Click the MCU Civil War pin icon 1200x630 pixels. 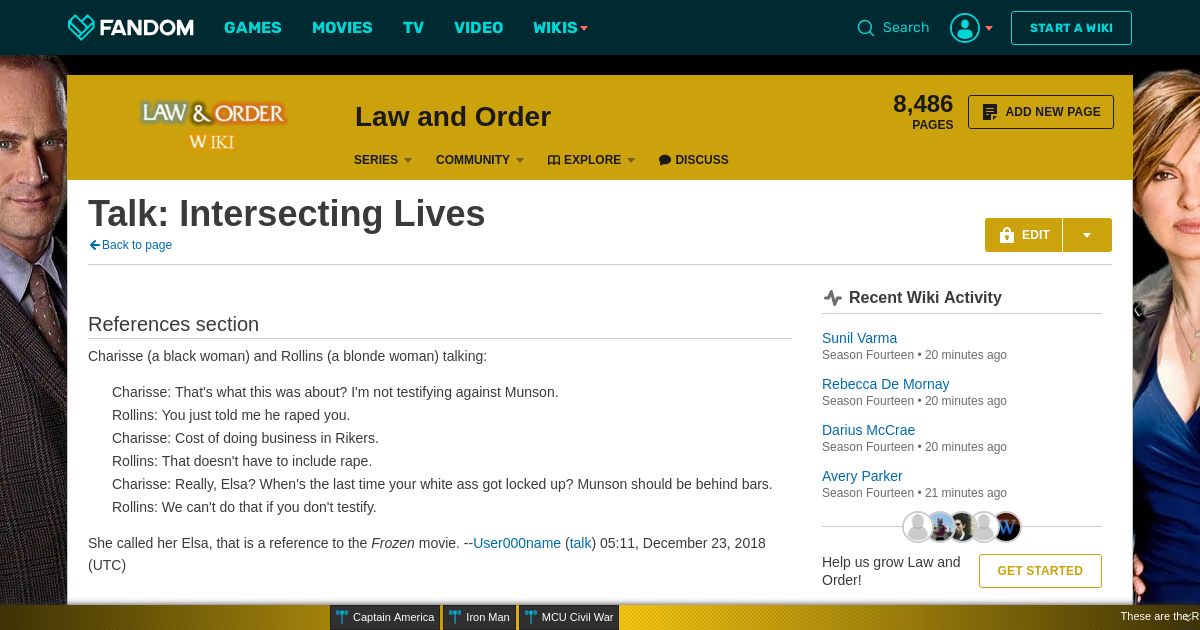(x=530, y=617)
